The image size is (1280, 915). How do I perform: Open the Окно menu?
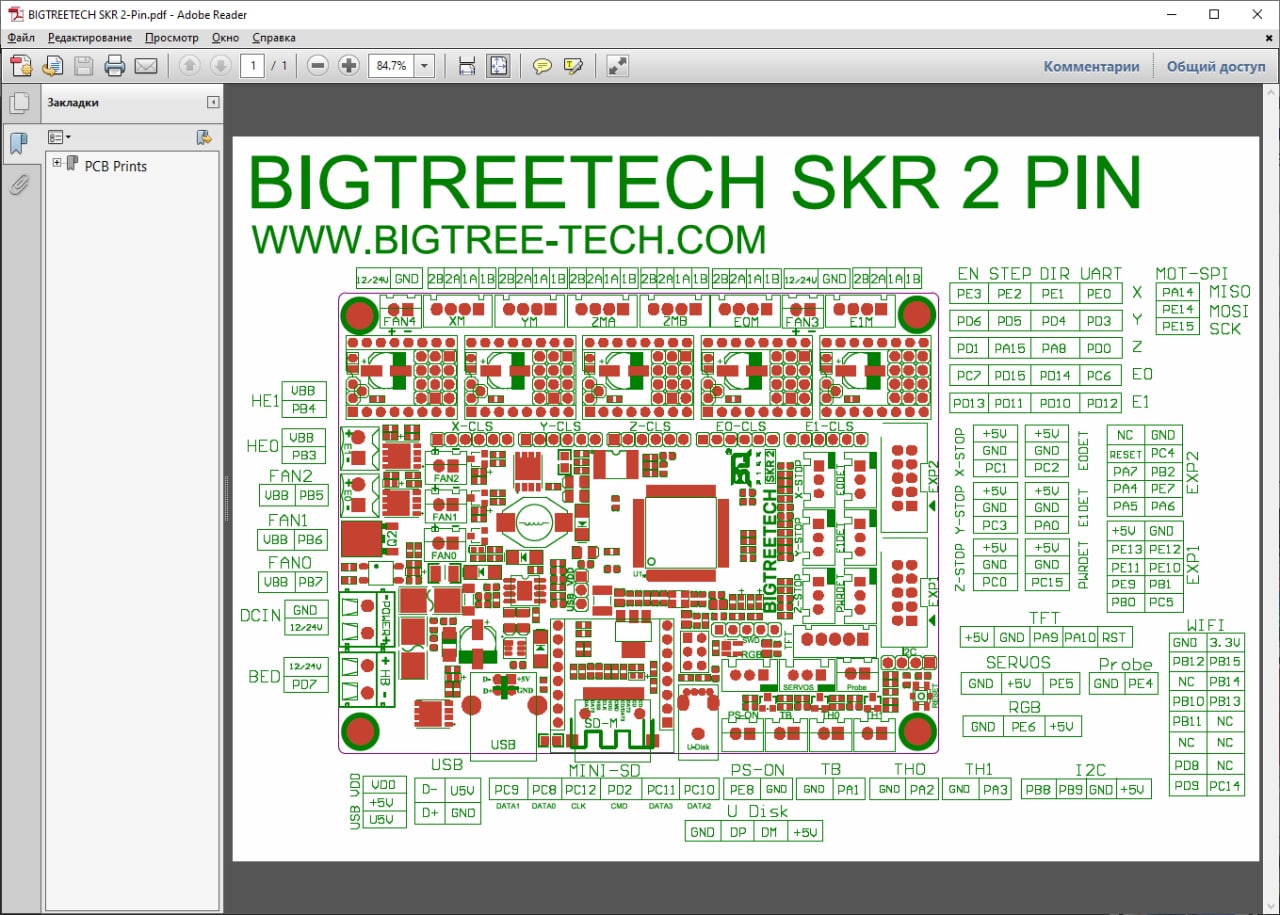pos(225,38)
